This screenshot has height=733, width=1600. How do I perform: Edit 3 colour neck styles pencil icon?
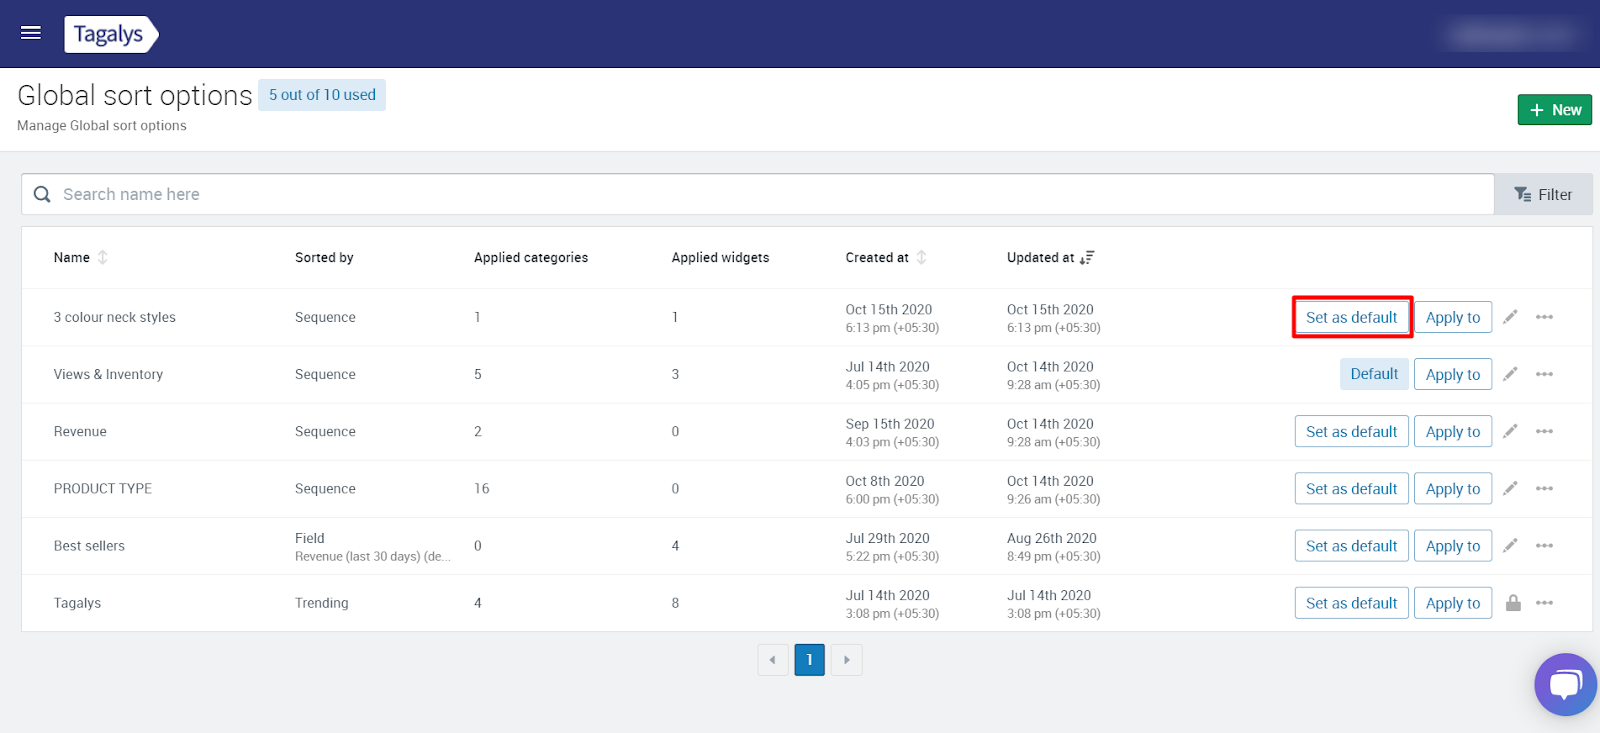[1510, 317]
